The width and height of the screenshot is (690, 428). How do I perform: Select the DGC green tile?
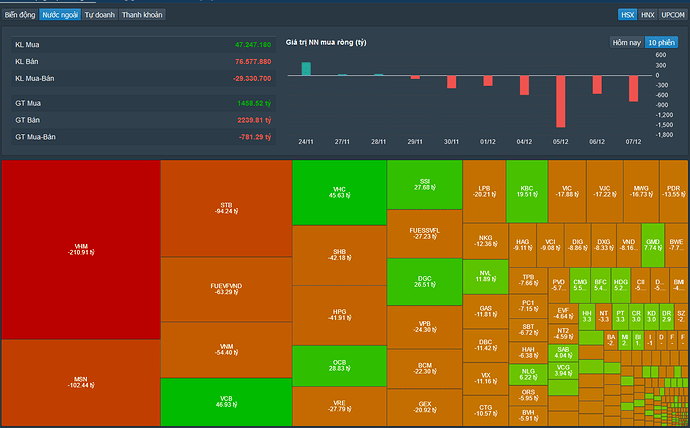click(x=425, y=282)
